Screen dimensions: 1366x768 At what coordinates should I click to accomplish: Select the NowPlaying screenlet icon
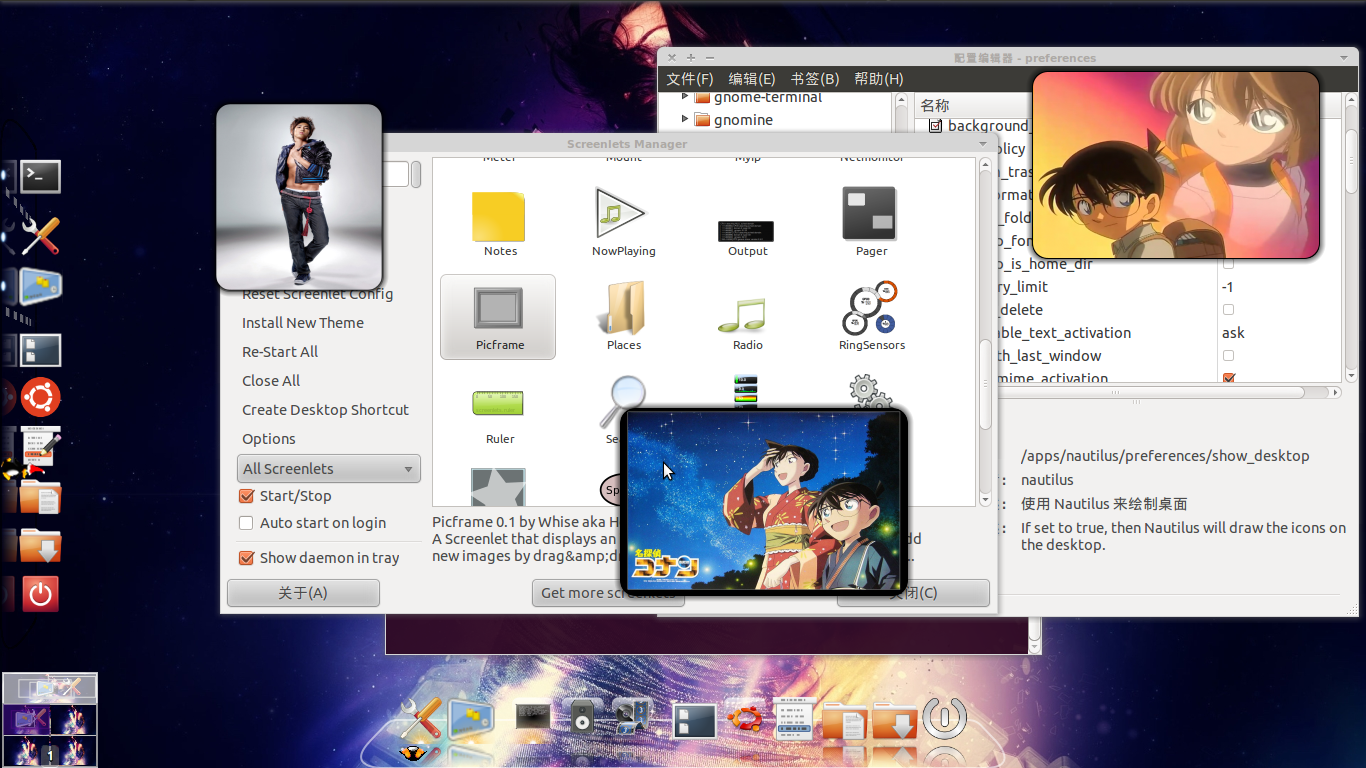(621, 213)
